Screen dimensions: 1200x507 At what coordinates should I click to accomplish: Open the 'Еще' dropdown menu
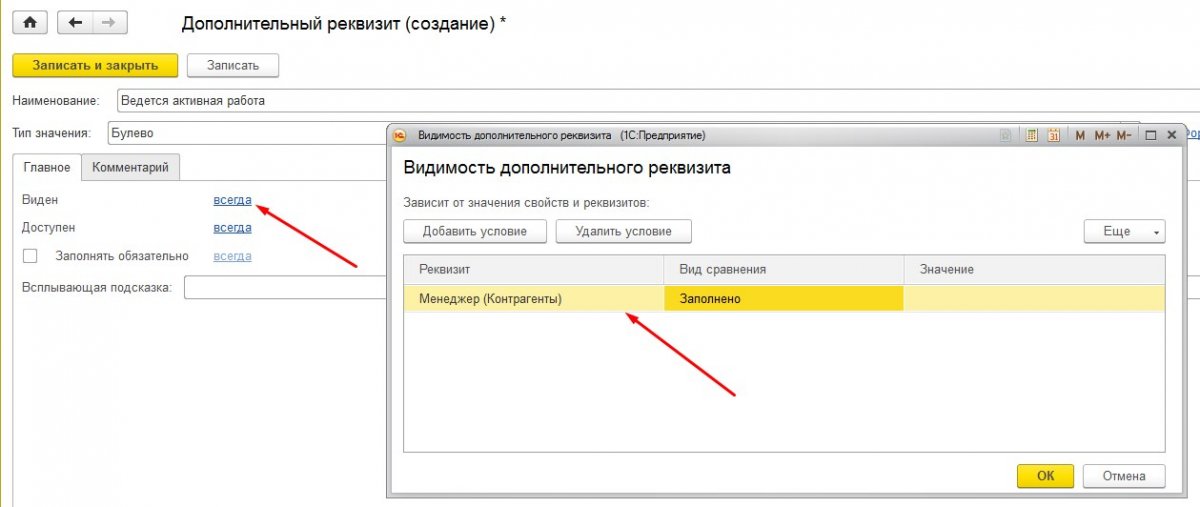tap(1124, 231)
